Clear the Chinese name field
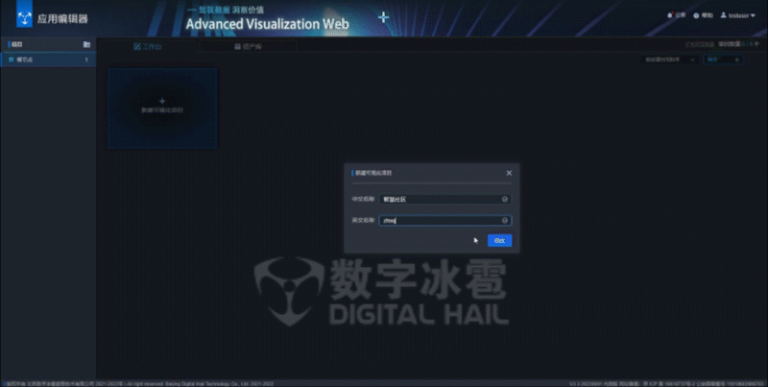The height and width of the screenshot is (387, 769). point(505,199)
